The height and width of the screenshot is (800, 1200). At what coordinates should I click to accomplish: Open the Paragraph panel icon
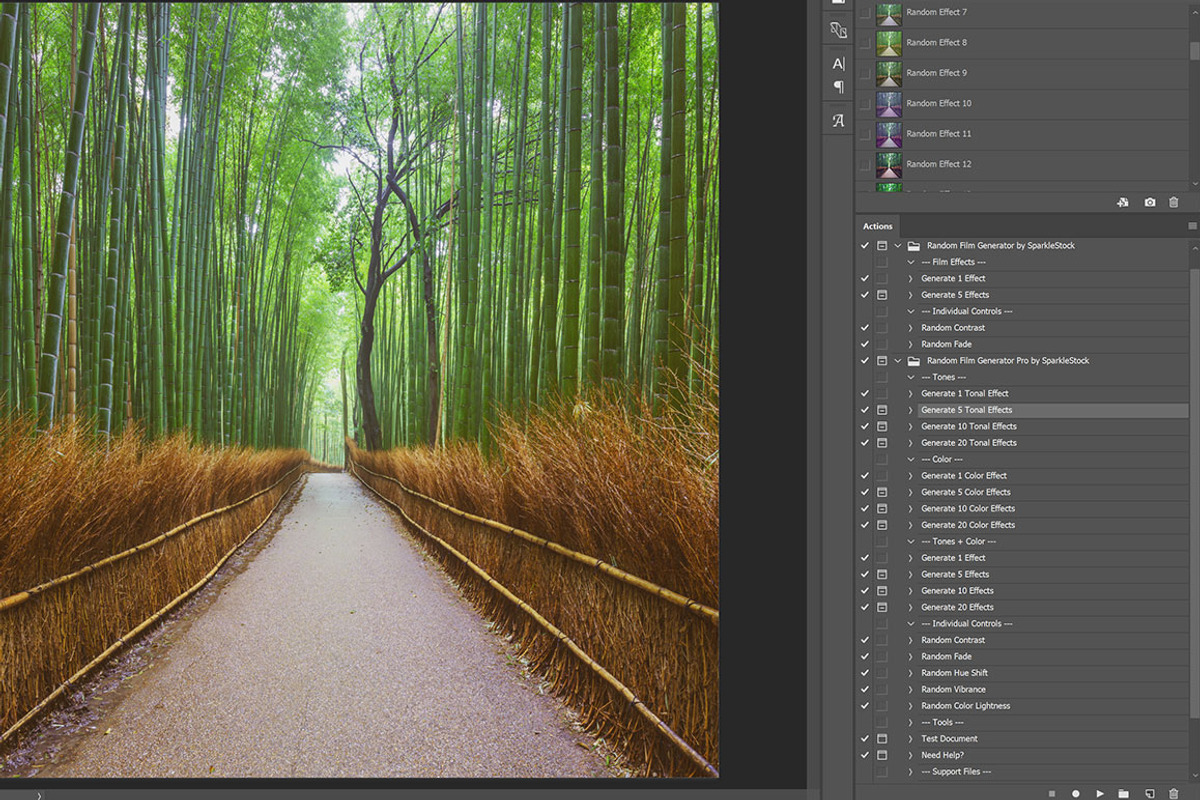point(838,87)
